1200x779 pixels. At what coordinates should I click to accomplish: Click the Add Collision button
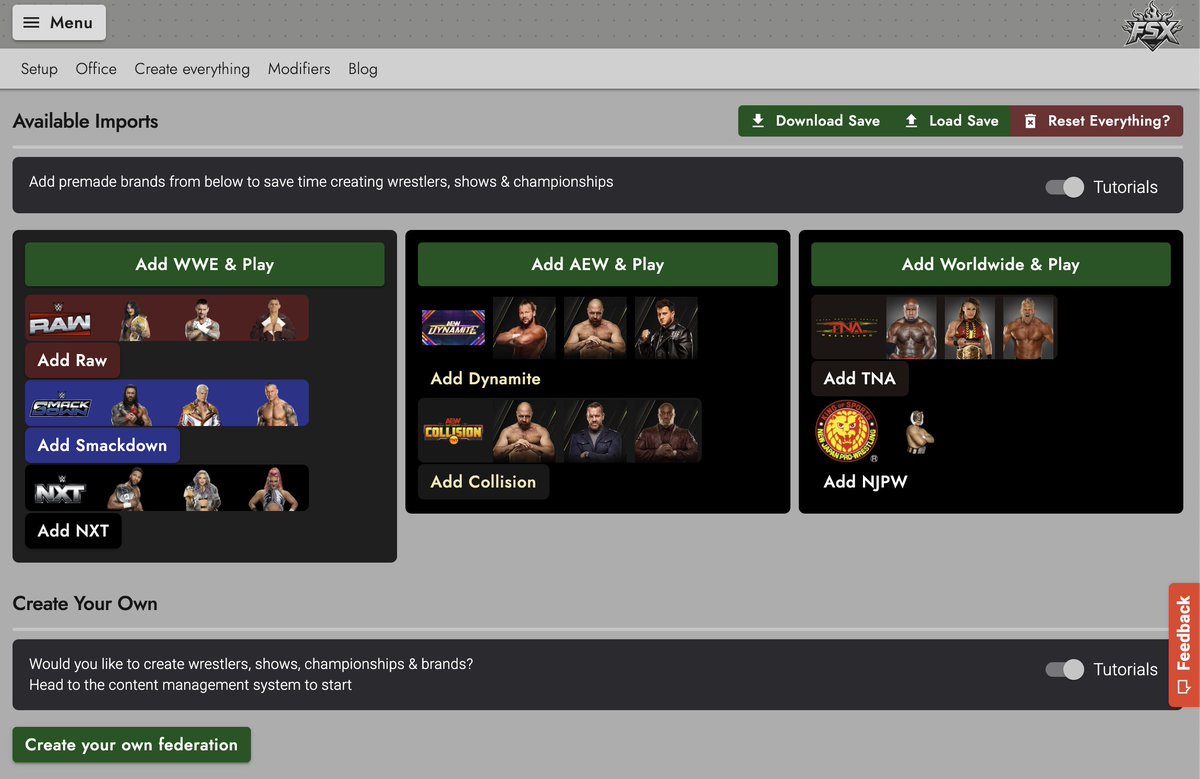tap(483, 482)
